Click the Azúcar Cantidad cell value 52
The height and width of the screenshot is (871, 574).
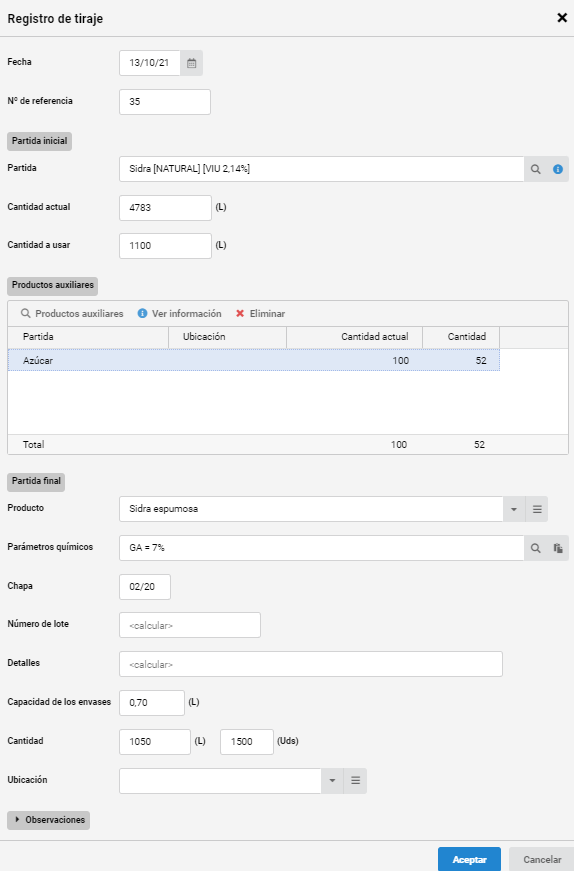click(461, 361)
